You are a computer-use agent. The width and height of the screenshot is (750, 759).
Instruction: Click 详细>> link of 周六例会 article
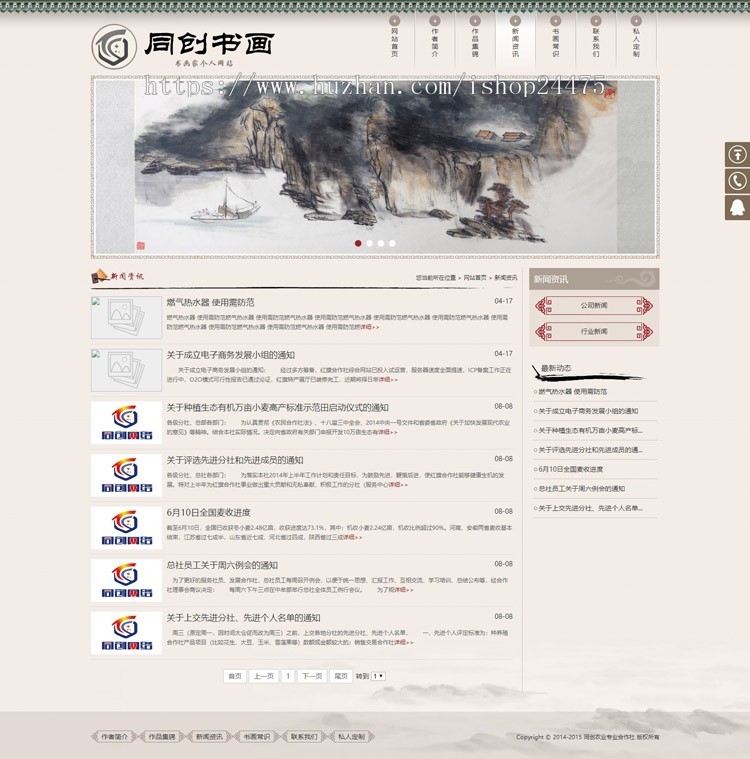404,590
